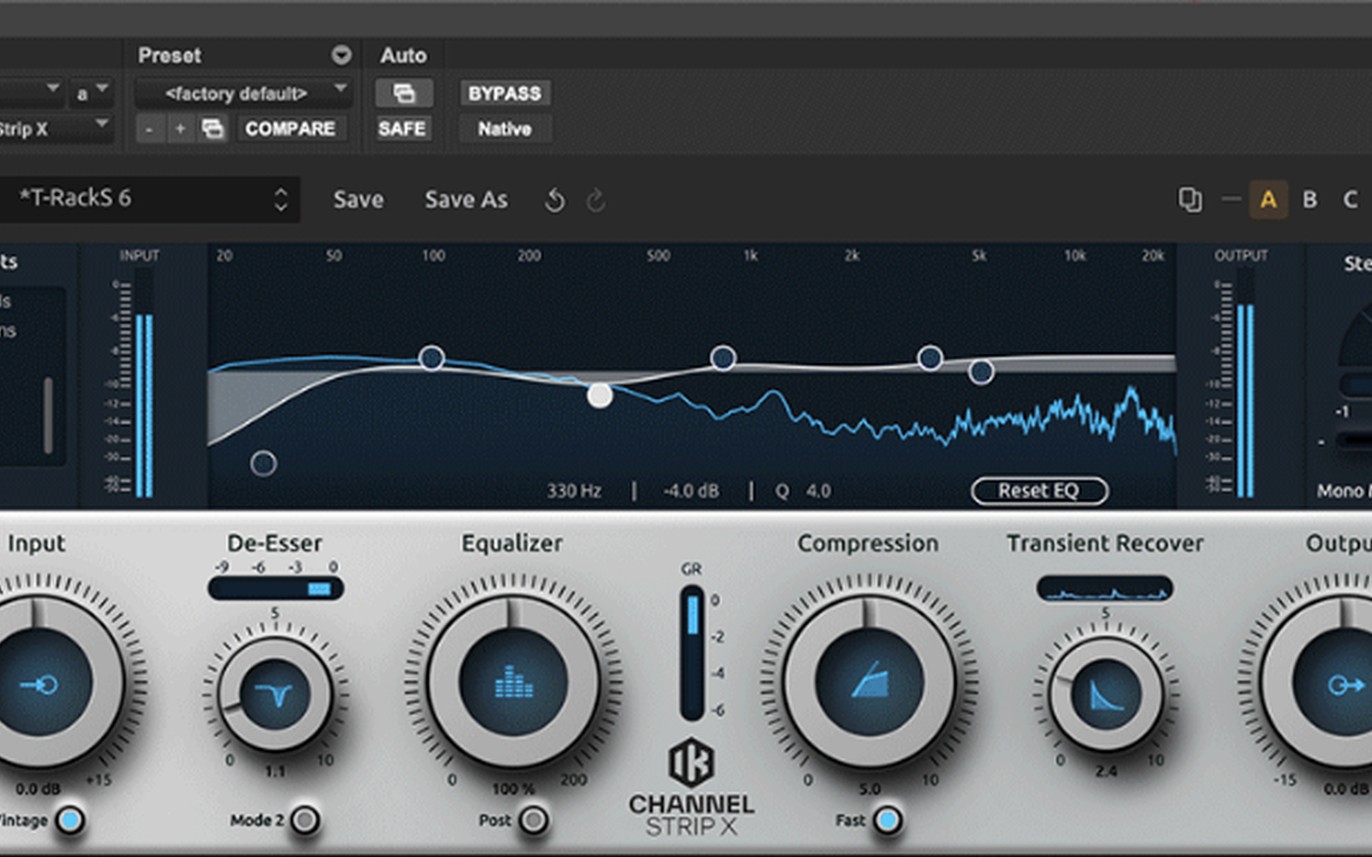Click the Input 0.0 dB value

(39, 789)
